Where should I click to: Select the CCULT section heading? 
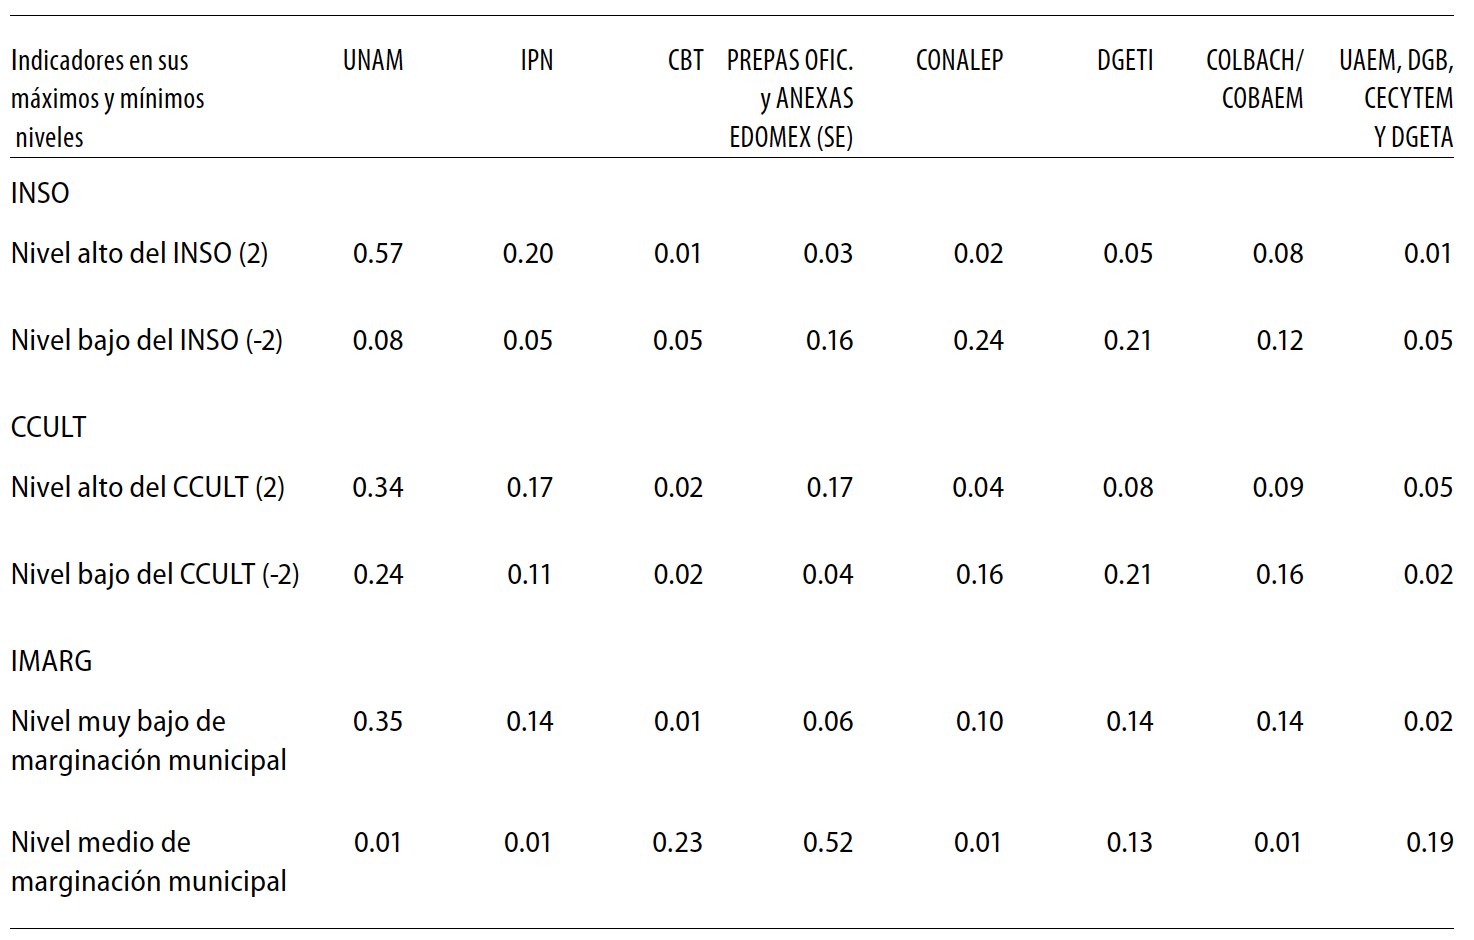[48, 427]
